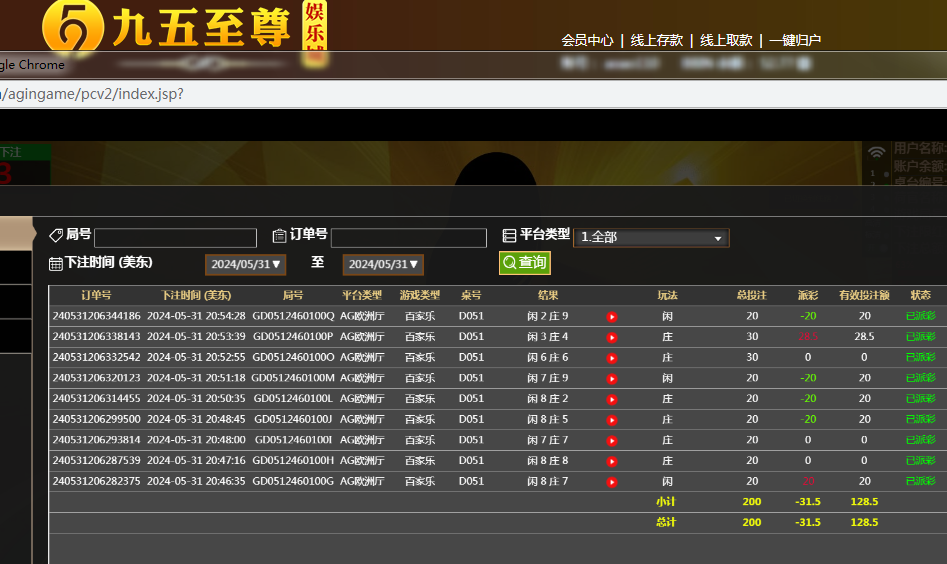
Task: Click replay icon for round GD0512460100M
Action: point(612,379)
